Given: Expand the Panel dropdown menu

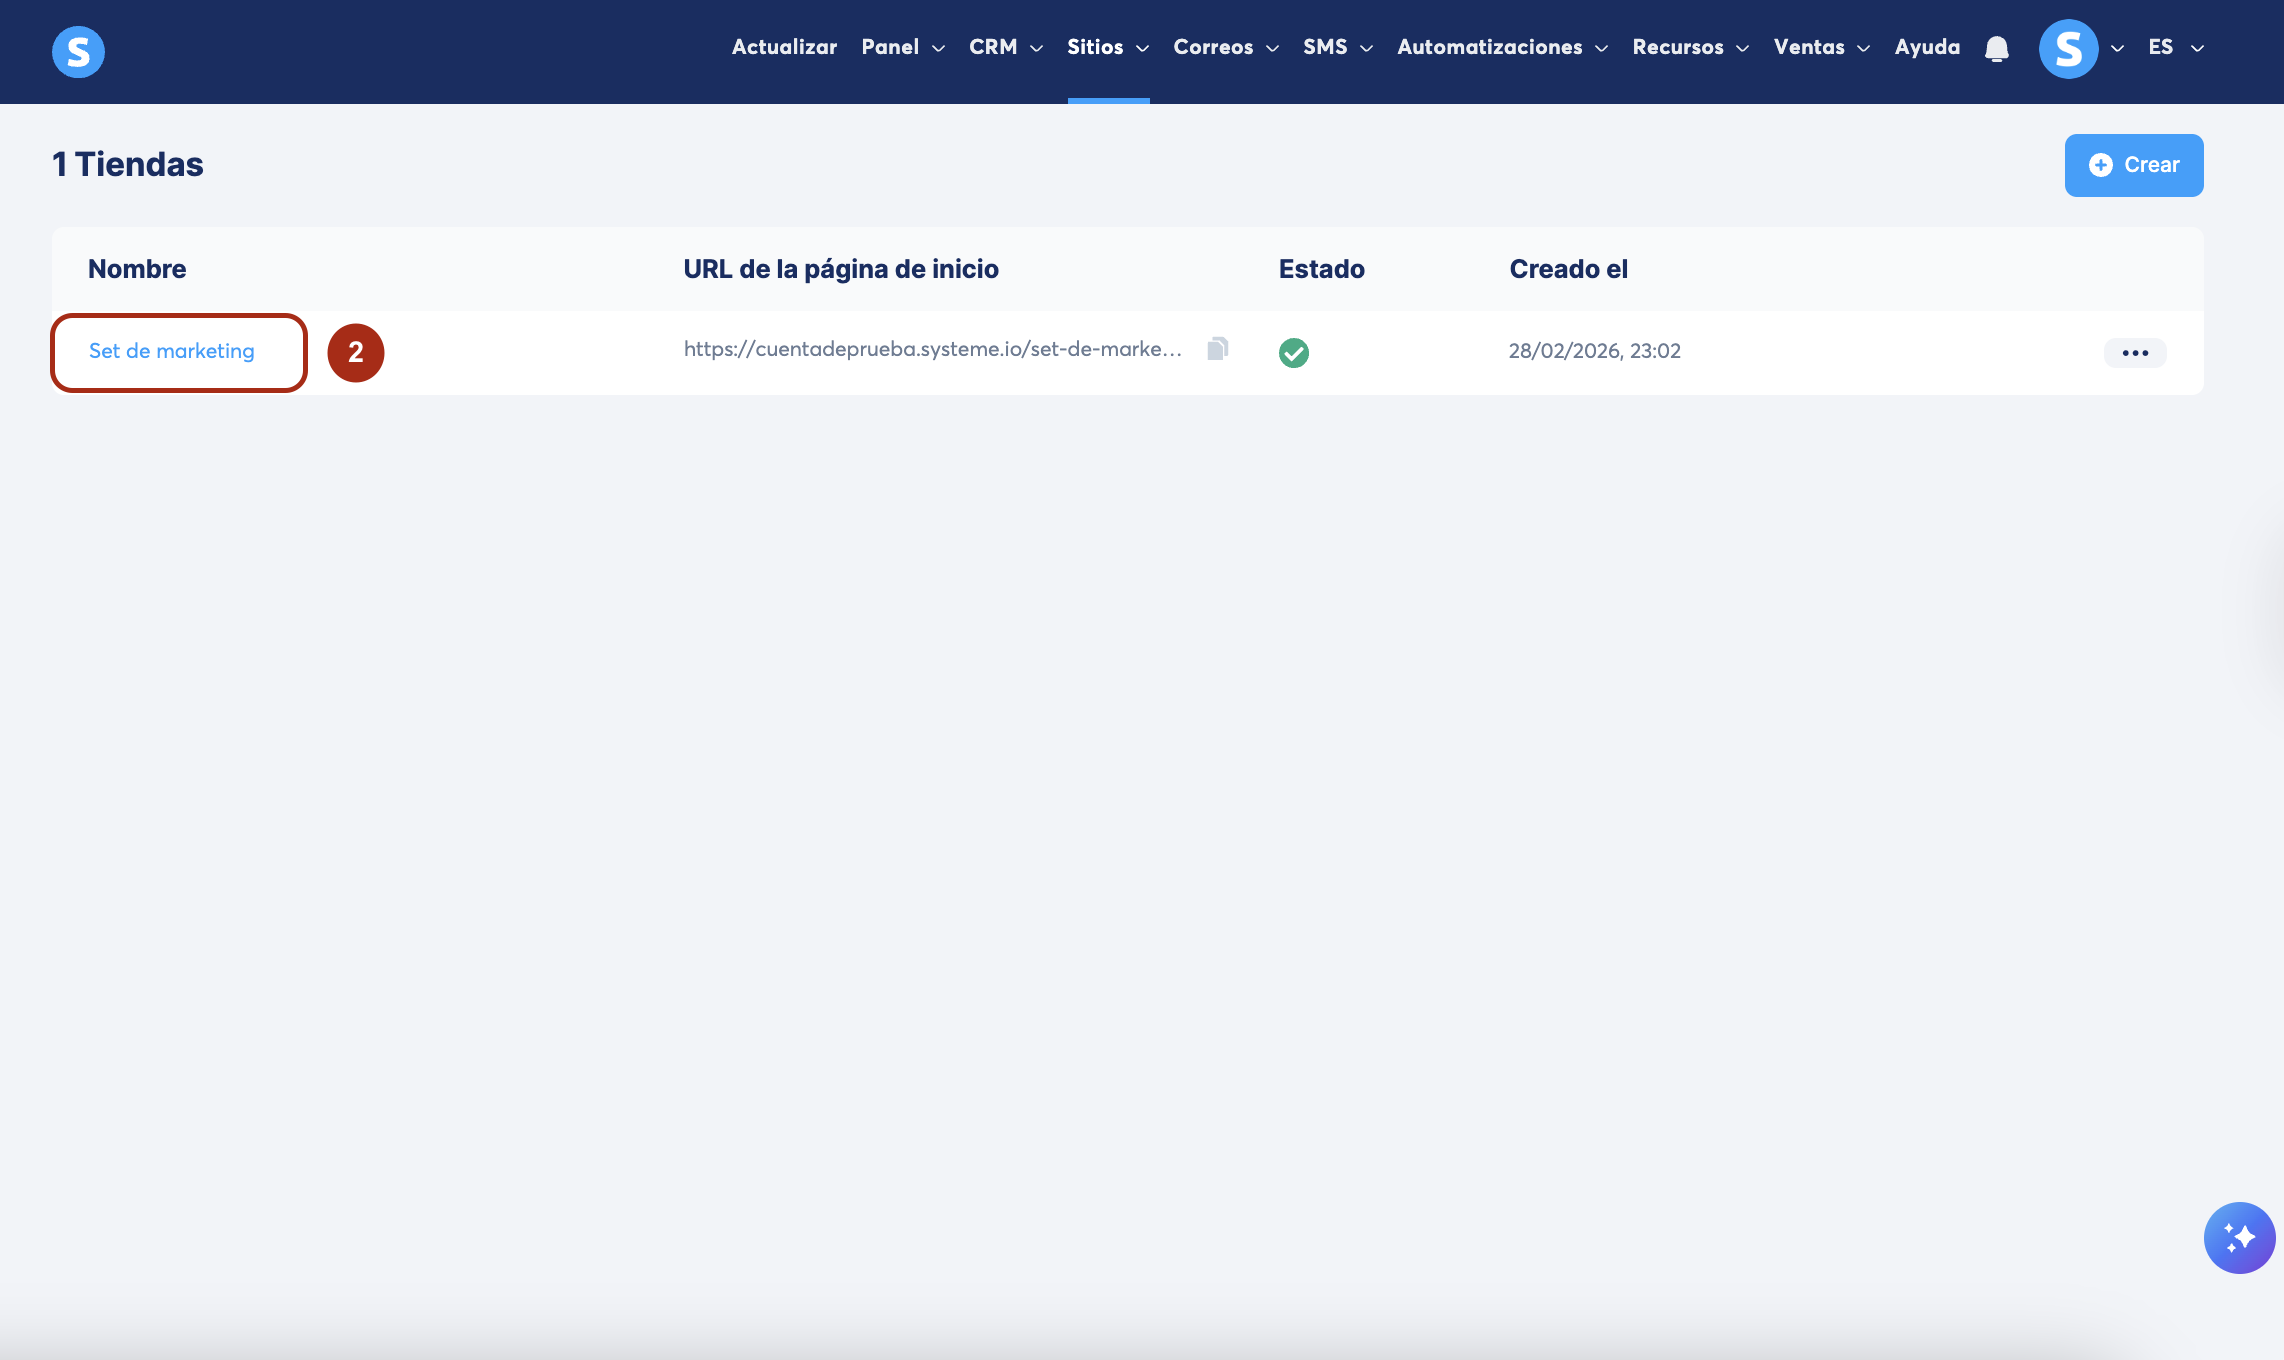Looking at the screenshot, I should (902, 47).
